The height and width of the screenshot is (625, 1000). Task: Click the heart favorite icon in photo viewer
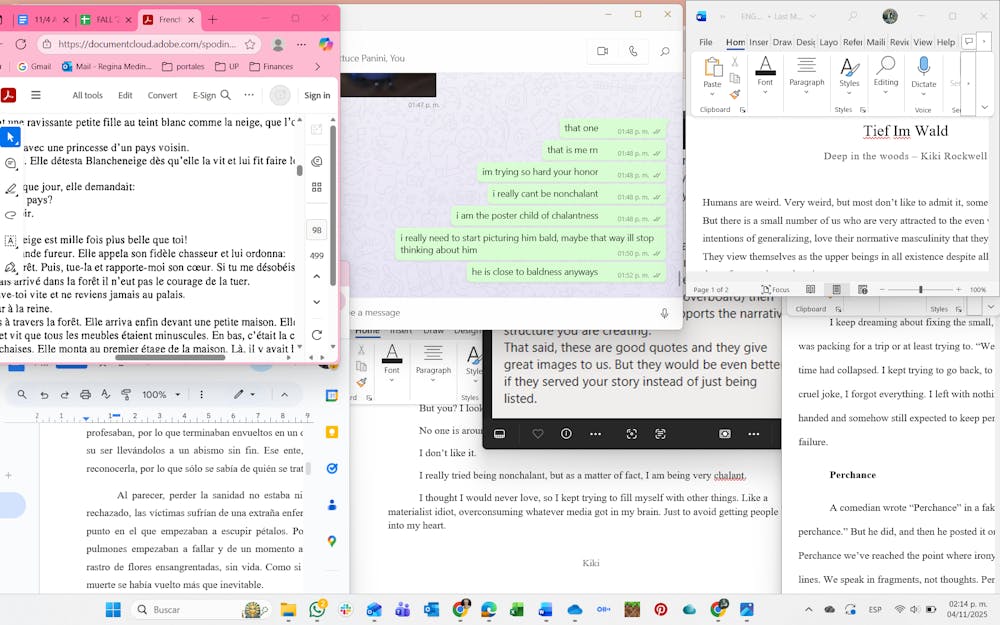538,434
